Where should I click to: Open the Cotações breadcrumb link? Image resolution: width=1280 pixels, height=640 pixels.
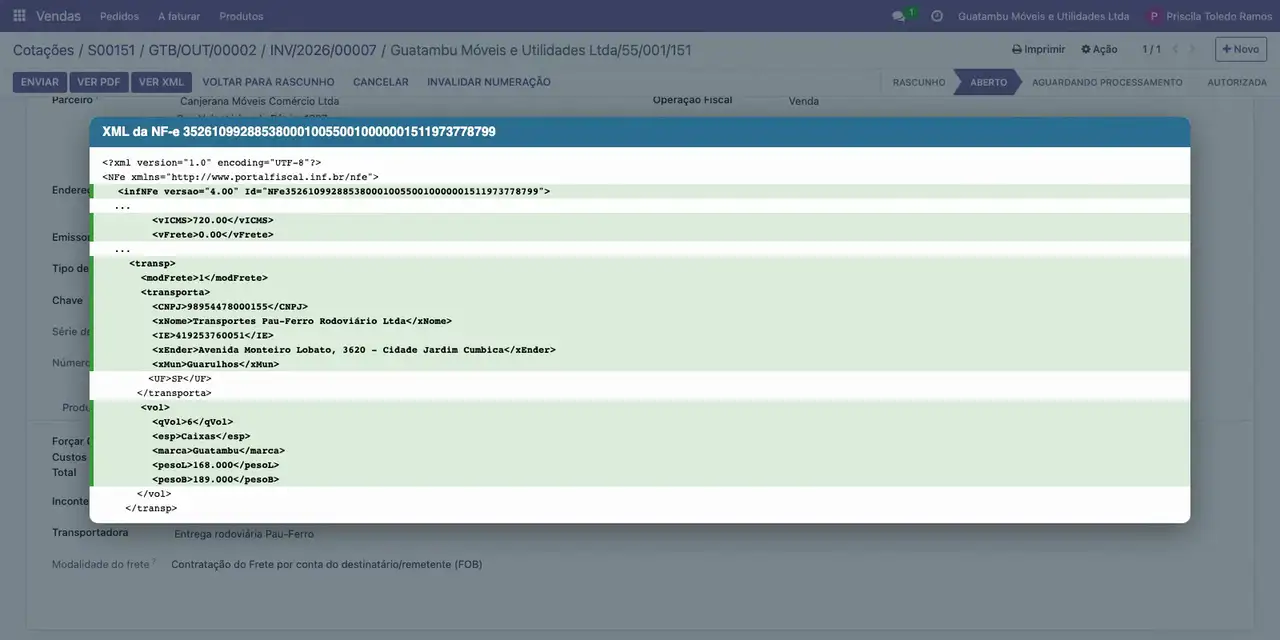[43, 50]
